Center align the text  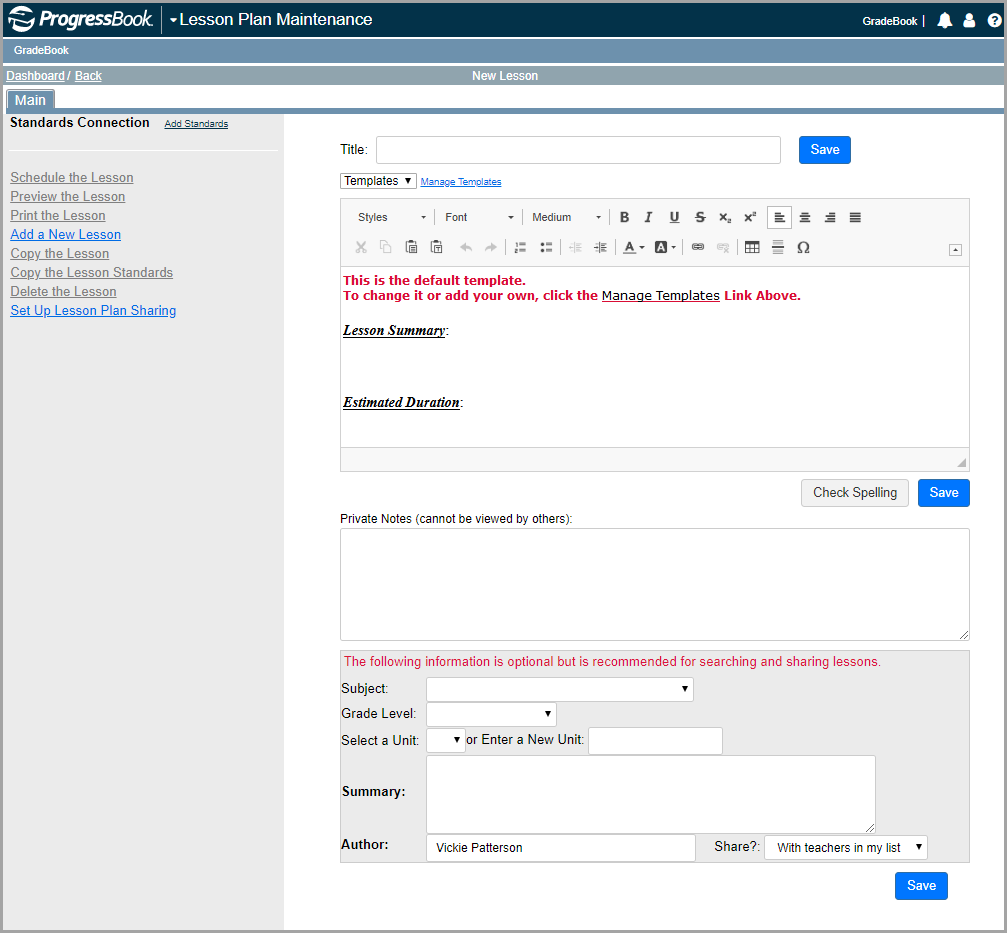click(805, 217)
